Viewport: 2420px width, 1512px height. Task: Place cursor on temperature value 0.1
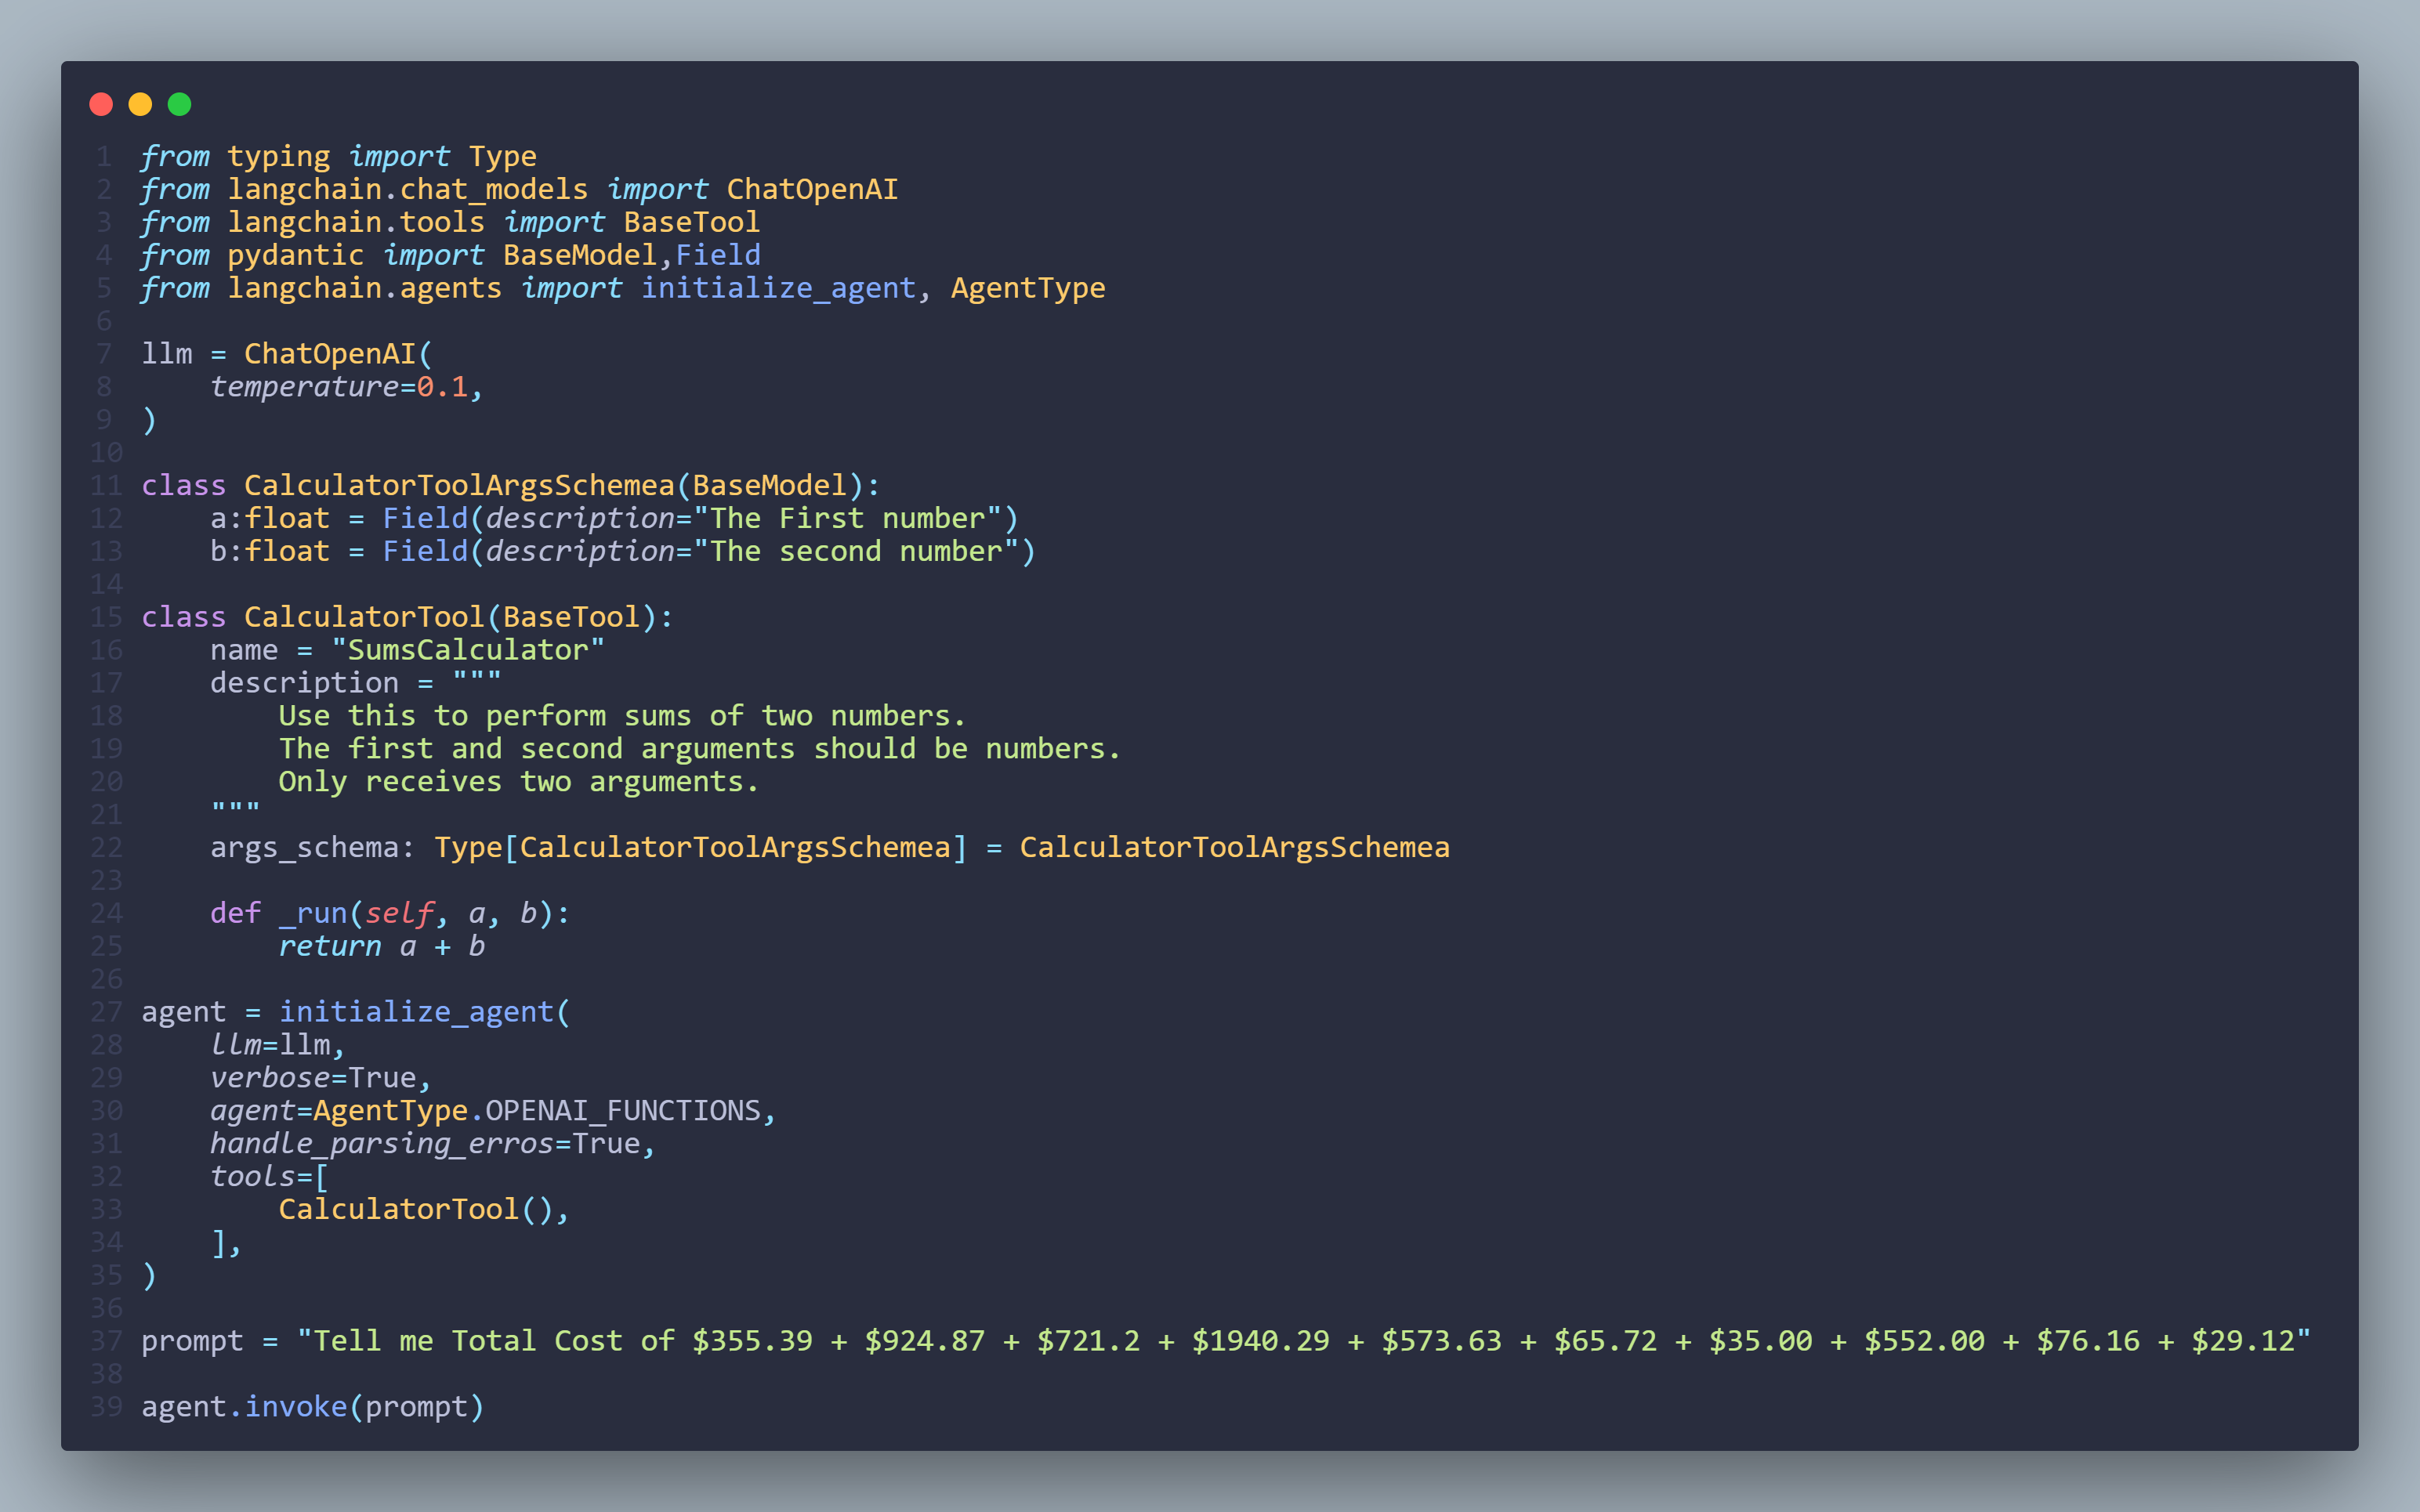click(x=442, y=387)
